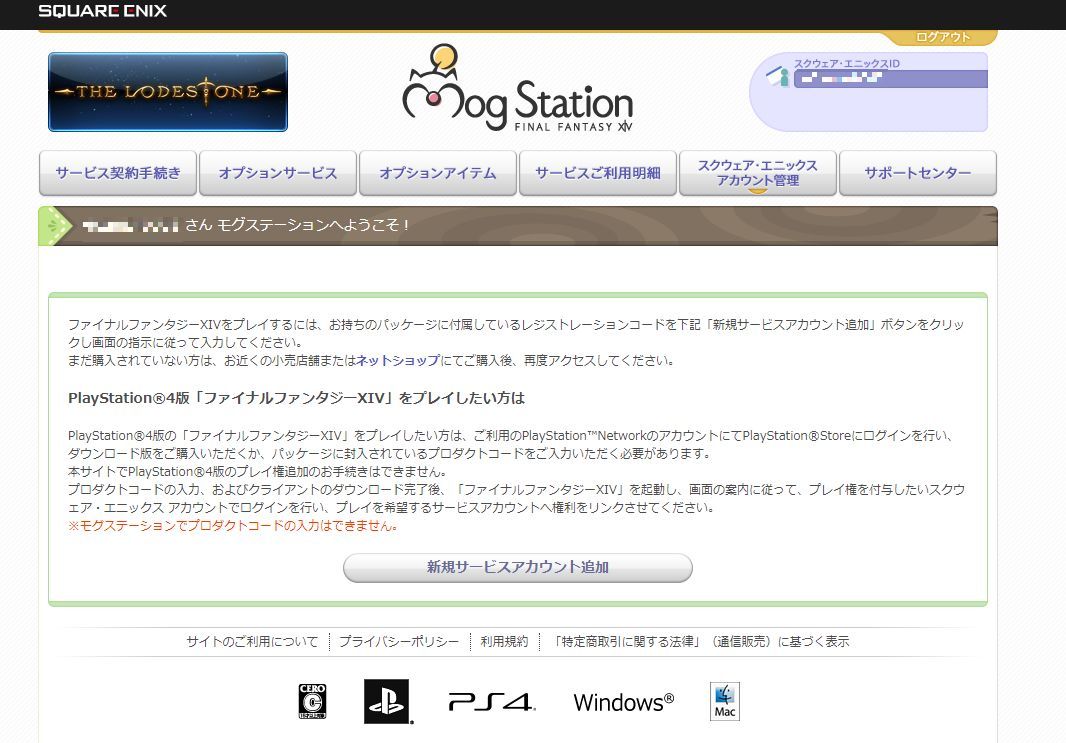This screenshot has height=743, width=1066.
Task: Click the Mac Finder icon
Action: pyautogui.click(x=725, y=702)
